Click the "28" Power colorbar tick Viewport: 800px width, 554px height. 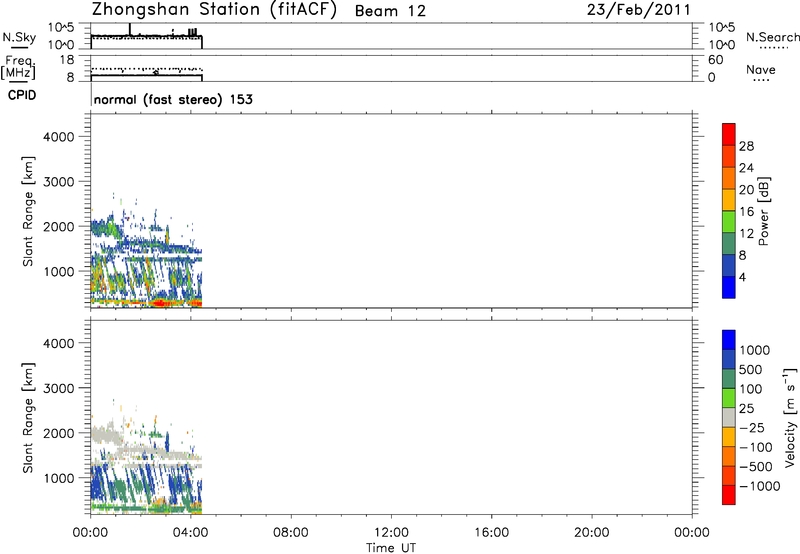[746, 146]
